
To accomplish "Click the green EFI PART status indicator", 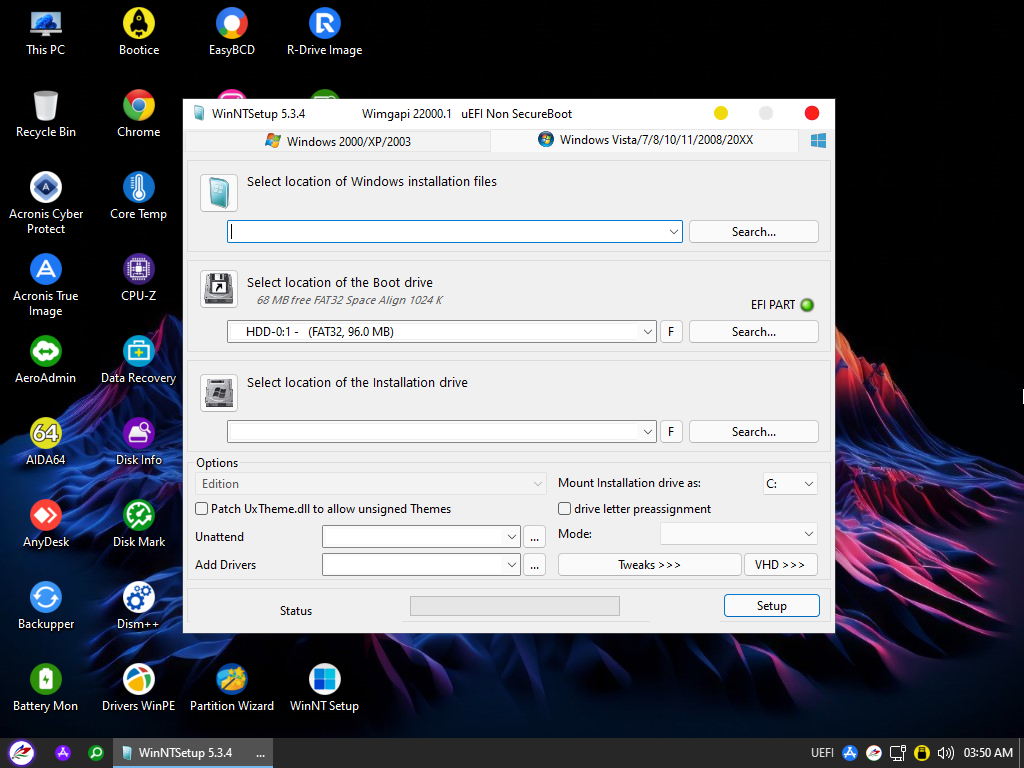I will coord(807,305).
